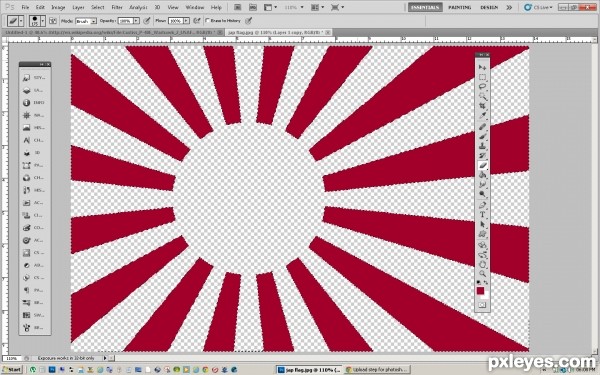This screenshot has height=375, width=600.
Task: Open the Flow slider arrow
Action: coord(186,21)
